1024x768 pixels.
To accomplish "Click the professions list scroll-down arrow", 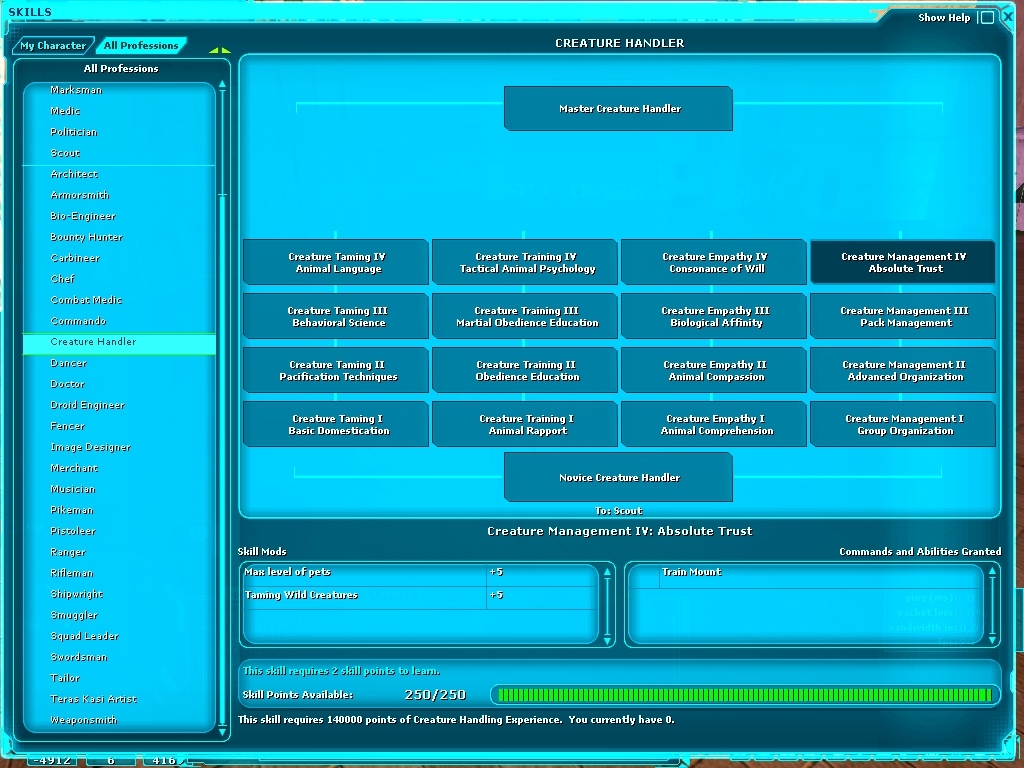I will (222, 732).
